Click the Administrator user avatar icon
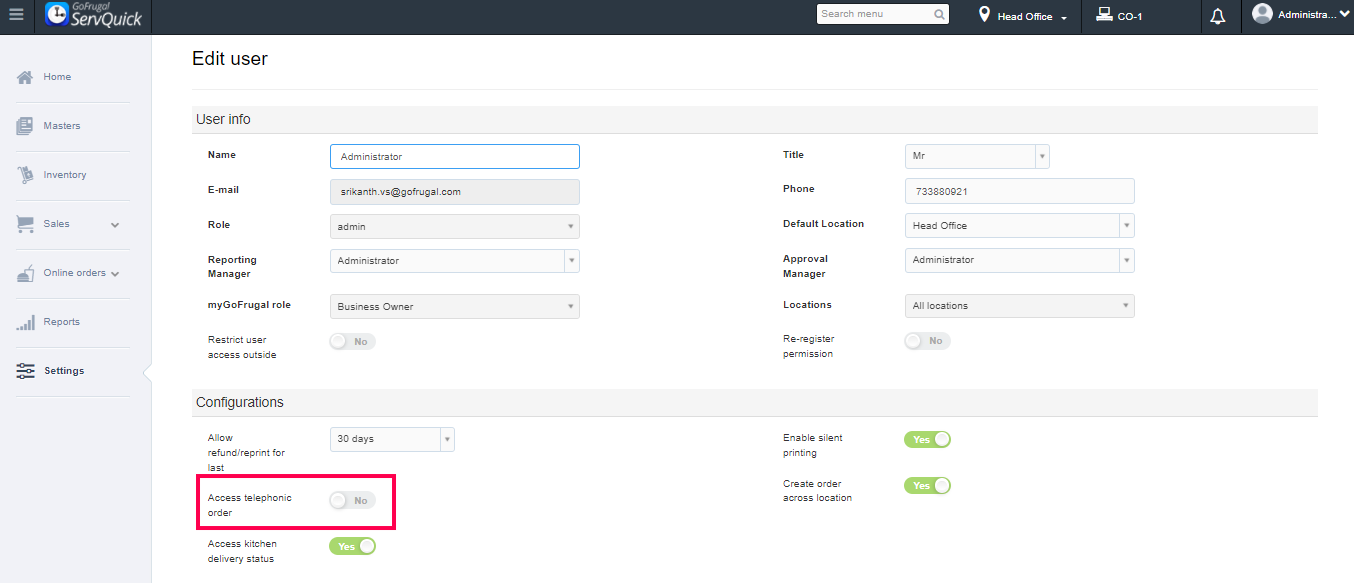Screen dimensions: 1354x583 1262,14
